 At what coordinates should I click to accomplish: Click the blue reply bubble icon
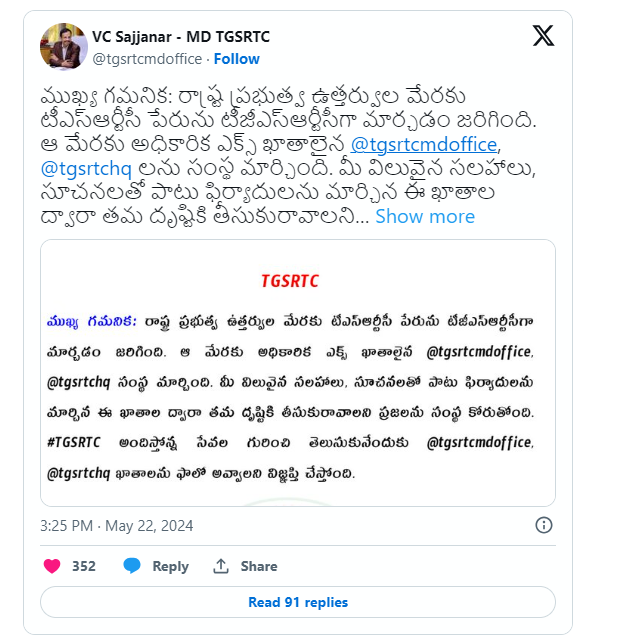coord(132,566)
